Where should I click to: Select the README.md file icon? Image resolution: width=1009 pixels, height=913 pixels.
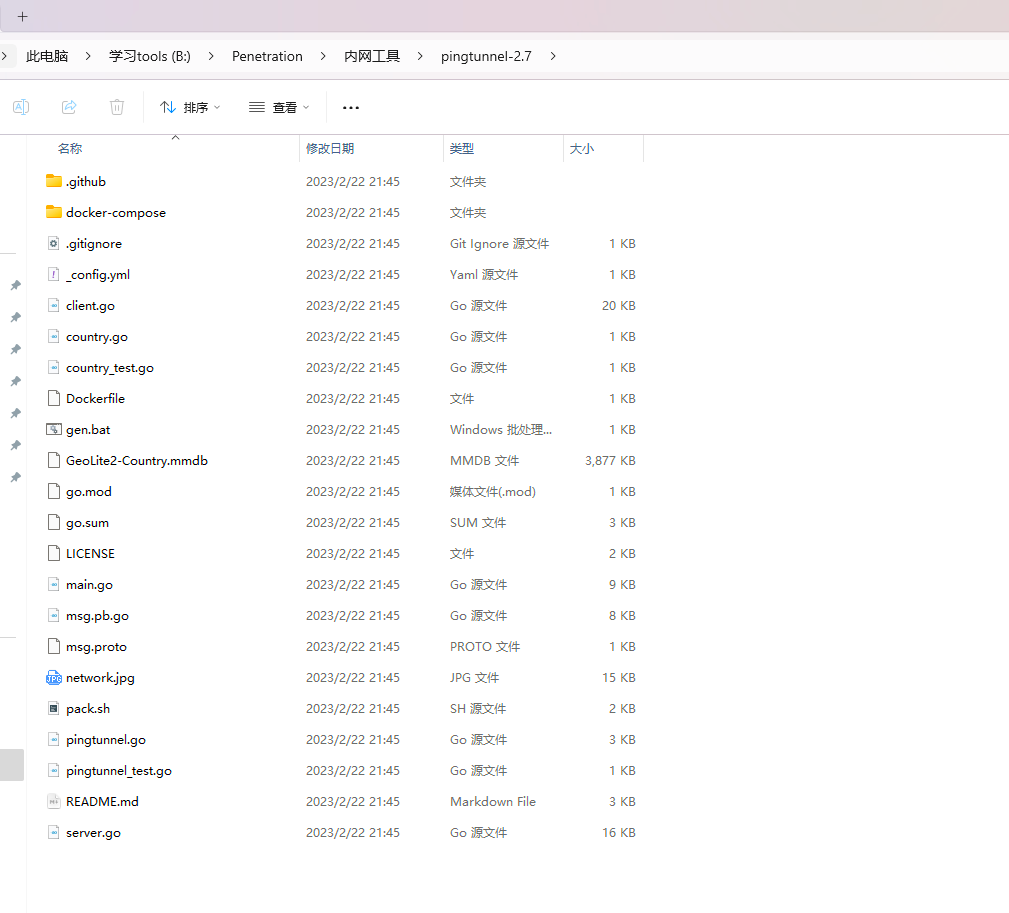54,802
